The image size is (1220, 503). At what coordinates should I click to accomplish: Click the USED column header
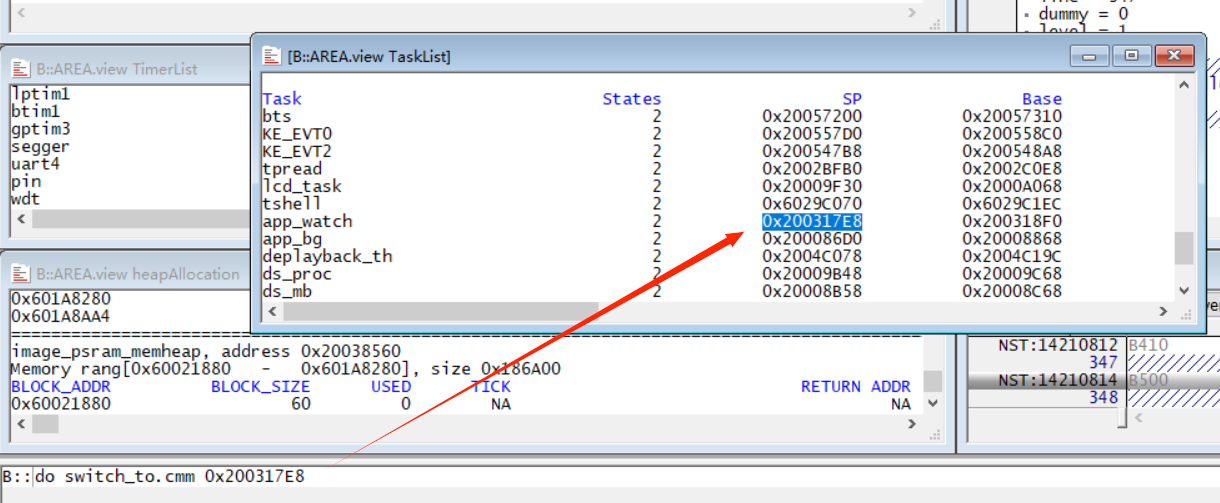[x=391, y=386]
